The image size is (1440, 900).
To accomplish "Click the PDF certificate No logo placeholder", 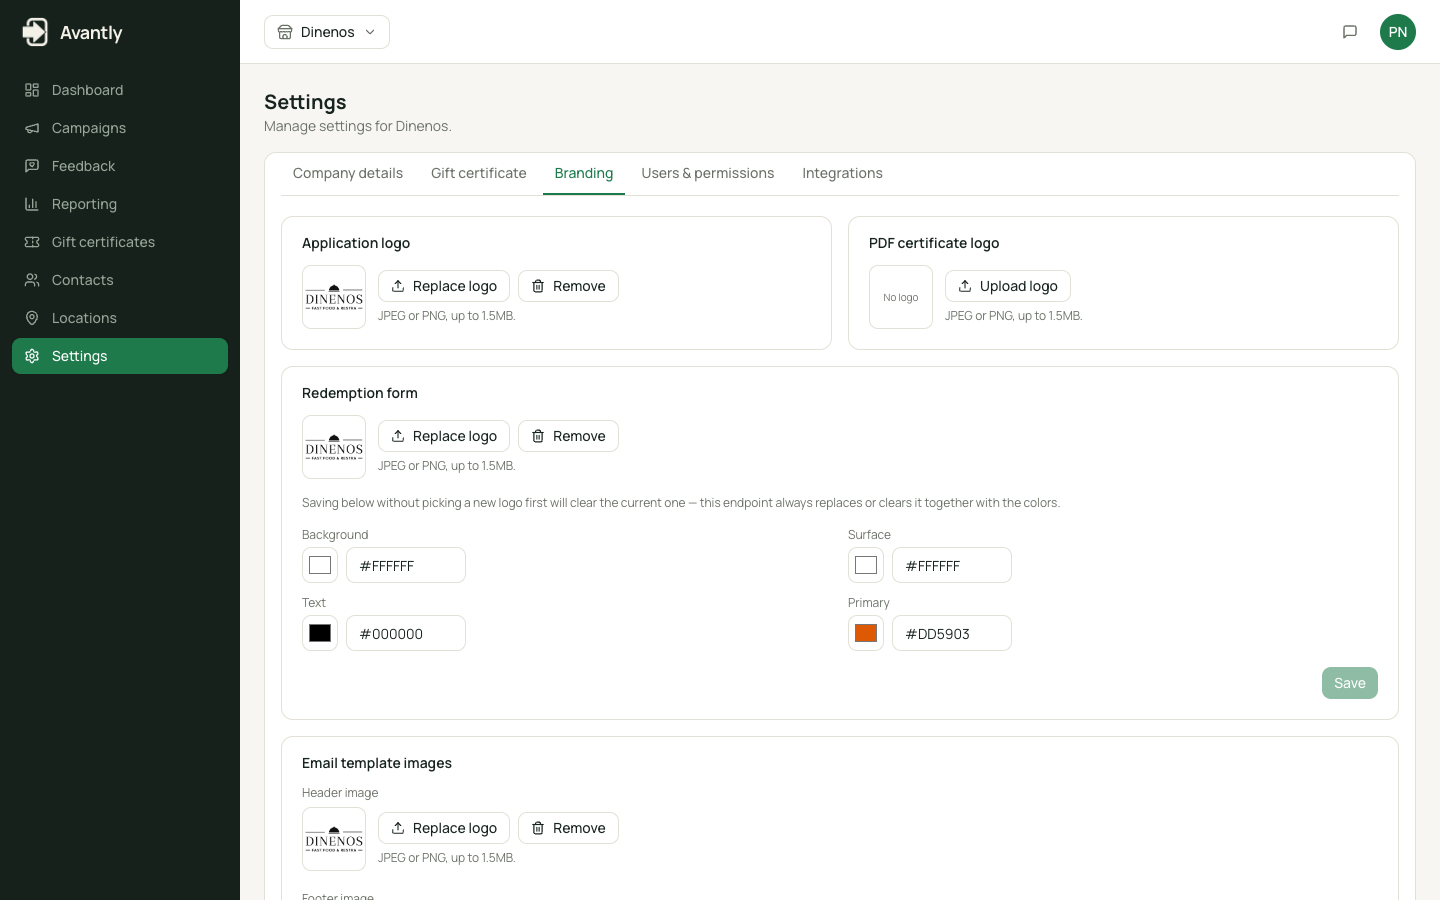I will (901, 297).
